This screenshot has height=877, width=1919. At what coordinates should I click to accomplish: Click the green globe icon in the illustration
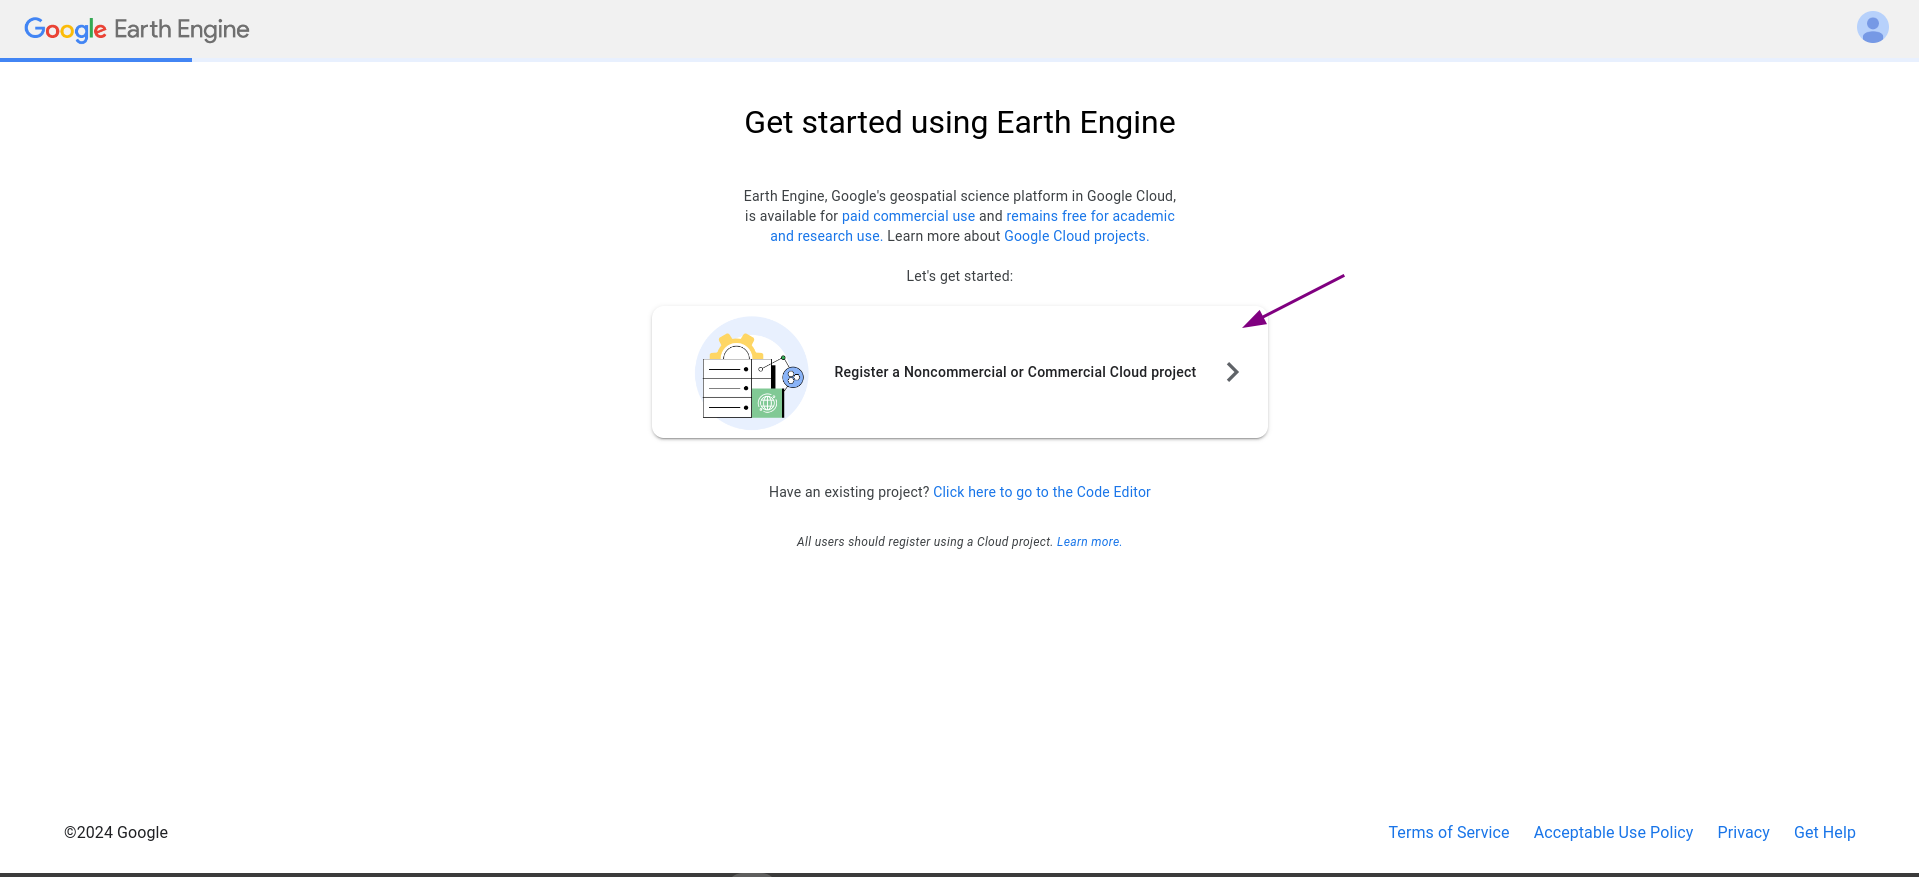tap(767, 403)
